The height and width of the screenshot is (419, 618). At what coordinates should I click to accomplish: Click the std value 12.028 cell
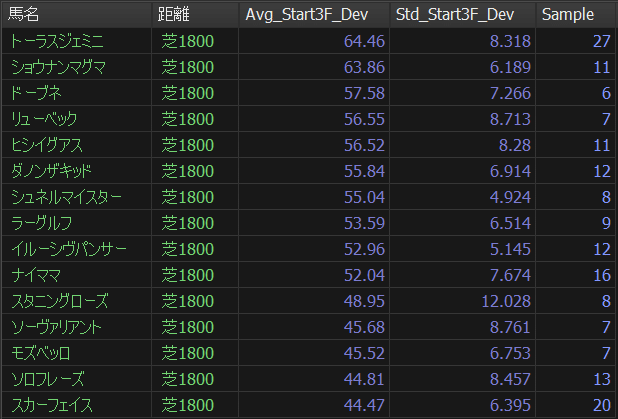point(462,301)
